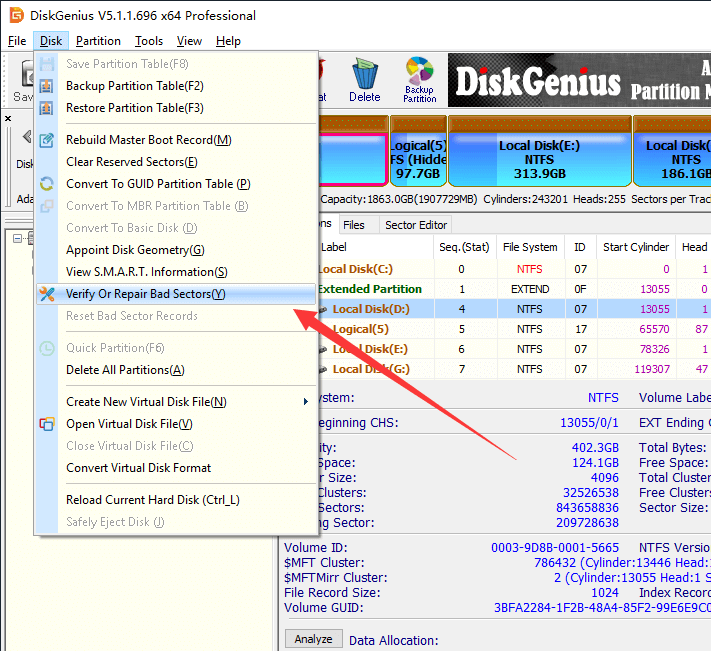This screenshot has height=651, width=711.
Task: Collapse the disk tree node
Action: click(17, 238)
